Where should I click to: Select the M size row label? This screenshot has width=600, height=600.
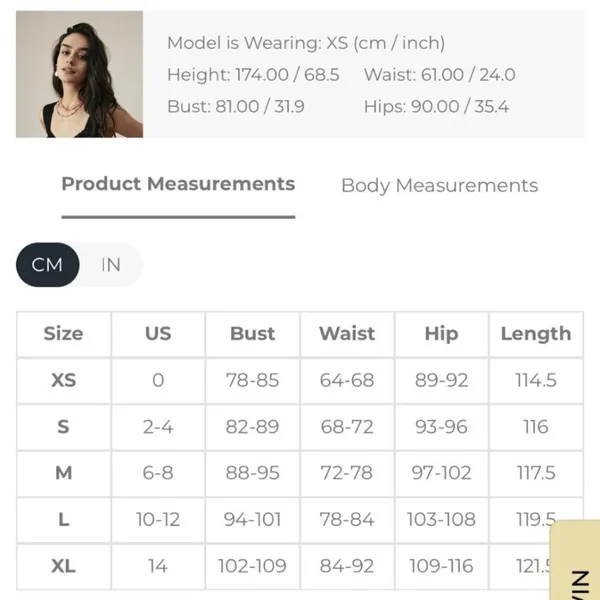click(64, 473)
